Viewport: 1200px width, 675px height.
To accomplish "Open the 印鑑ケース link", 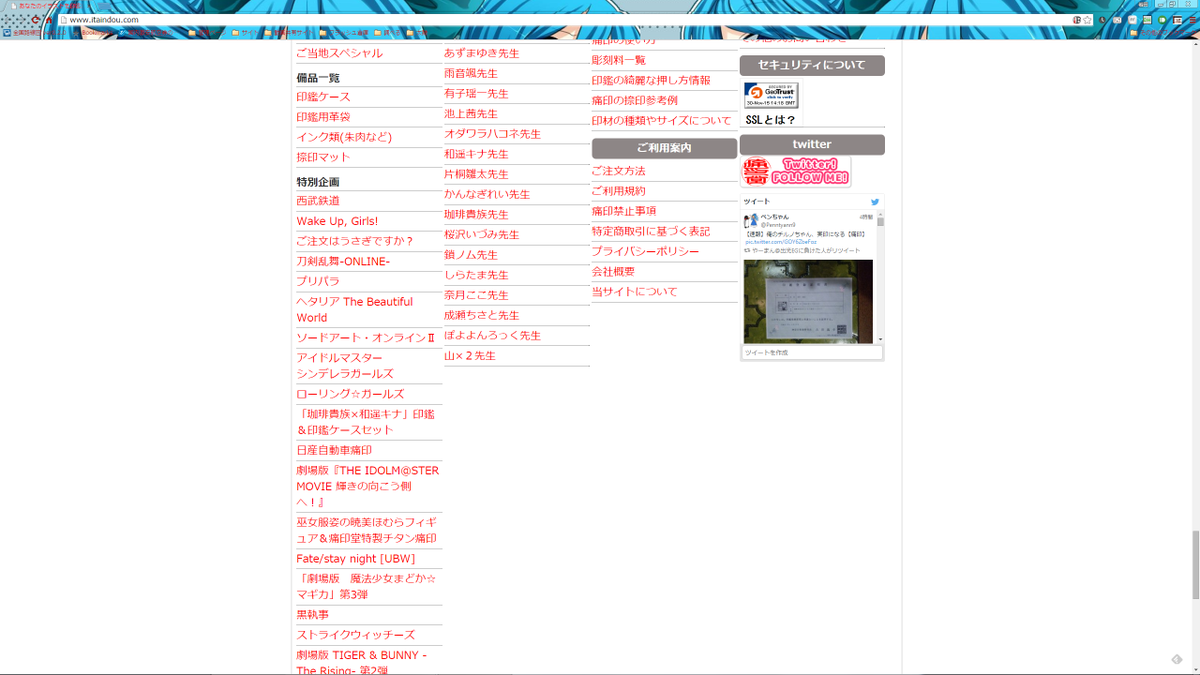I will [x=323, y=97].
